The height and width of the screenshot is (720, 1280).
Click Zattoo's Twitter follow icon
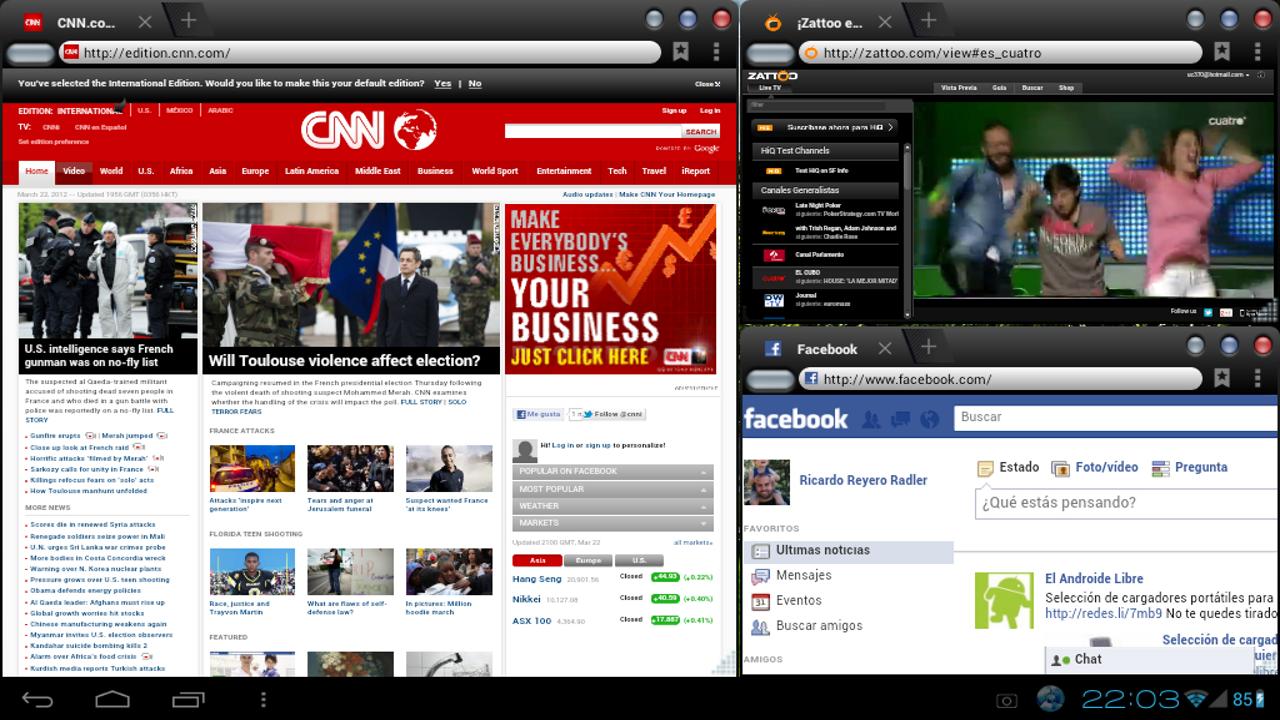tap(1208, 312)
